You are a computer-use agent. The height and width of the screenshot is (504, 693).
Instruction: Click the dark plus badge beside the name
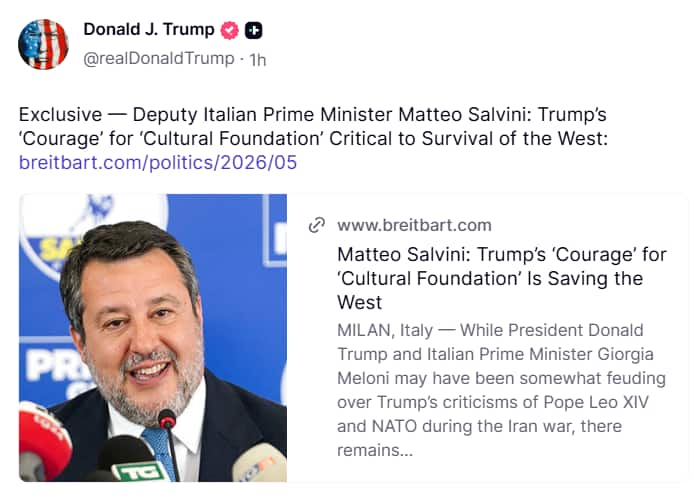[254, 30]
